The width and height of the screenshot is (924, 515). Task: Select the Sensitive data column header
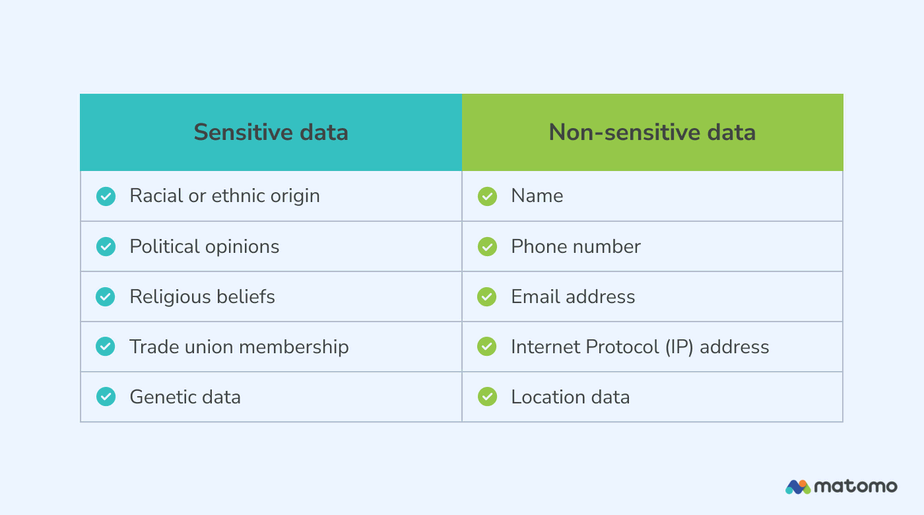271,132
